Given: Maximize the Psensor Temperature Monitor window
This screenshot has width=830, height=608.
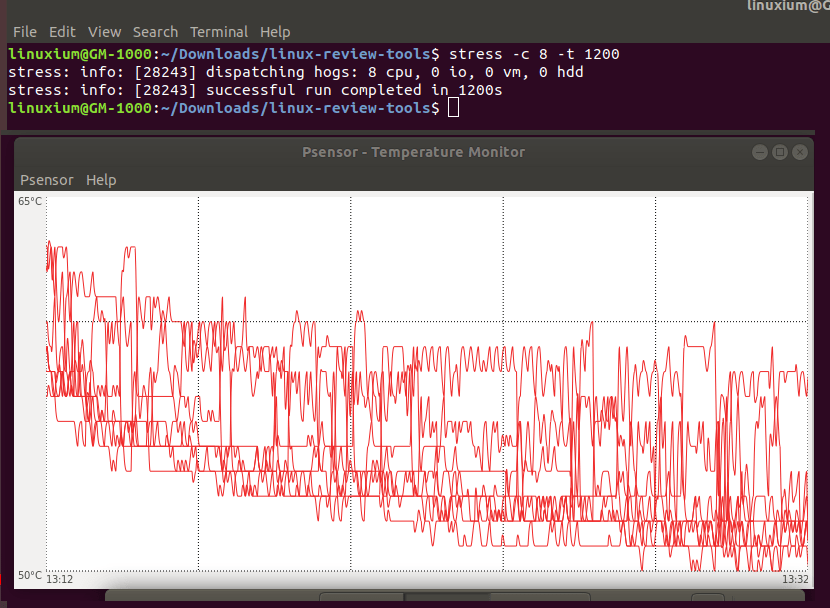Looking at the screenshot, I should tap(780, 152).
